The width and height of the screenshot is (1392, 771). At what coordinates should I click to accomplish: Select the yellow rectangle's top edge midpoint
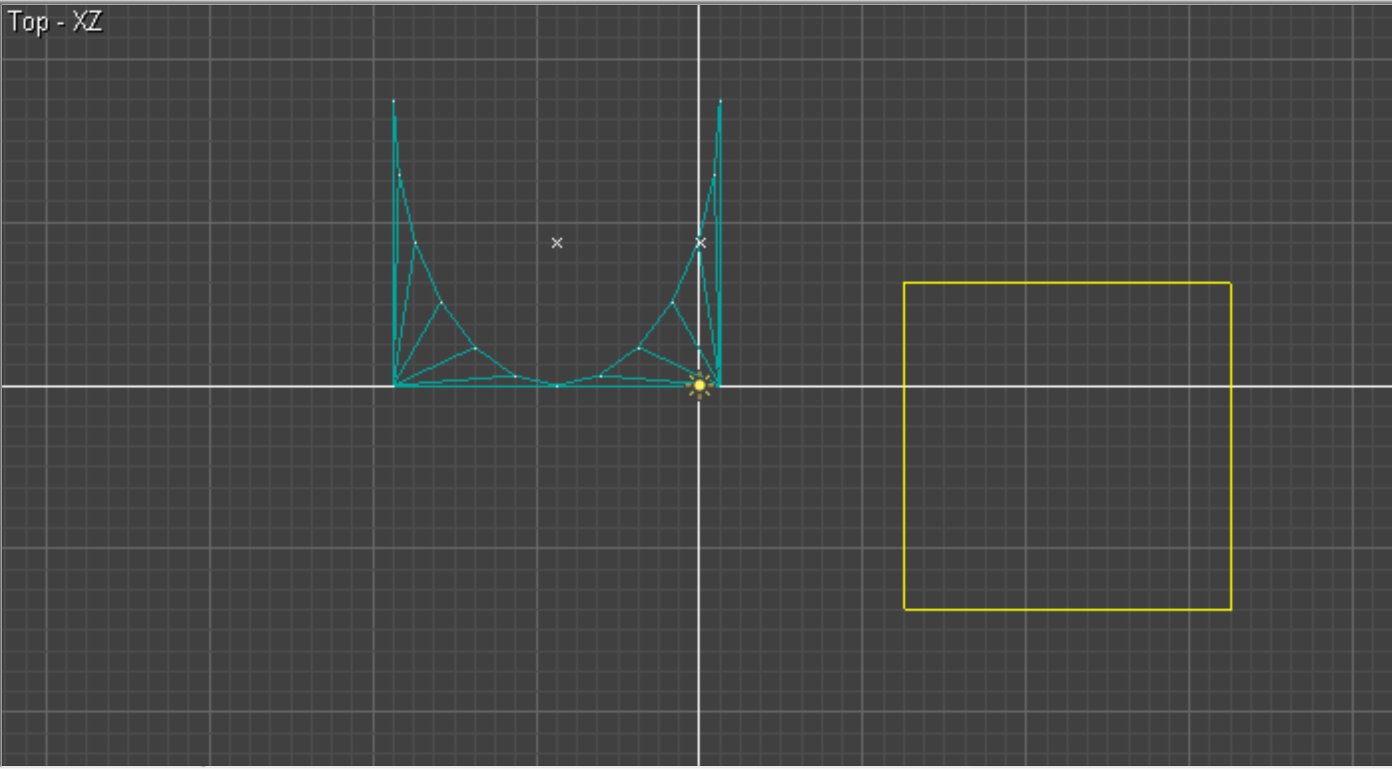coord(1067,283)
